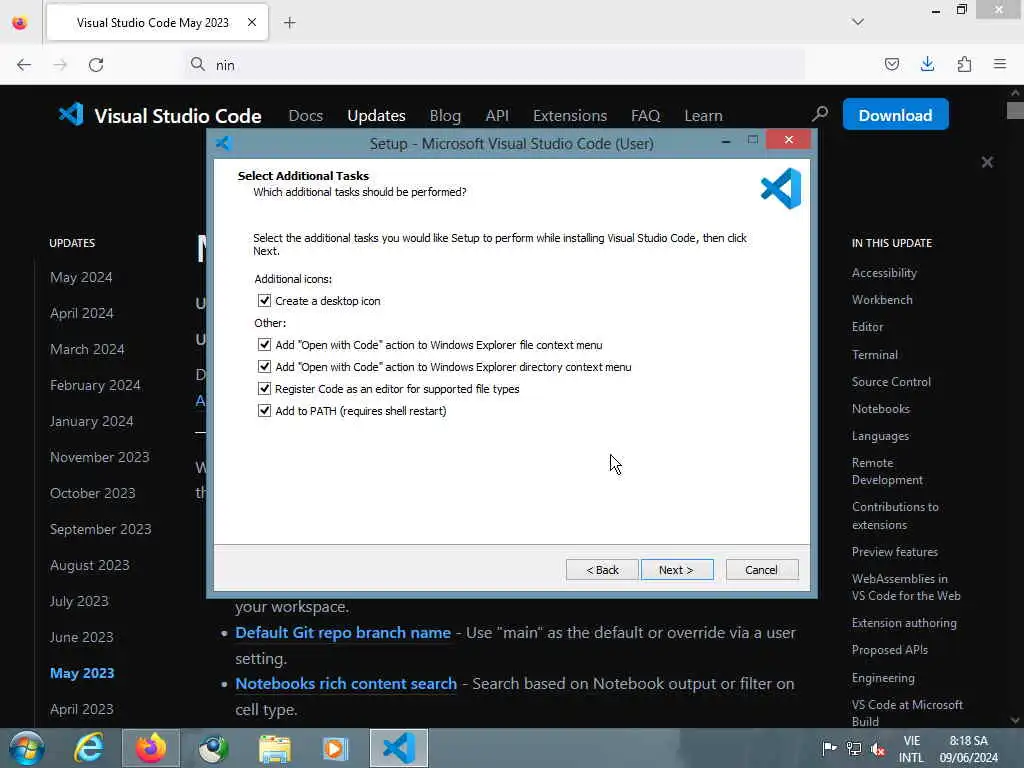Open media player taskbar icon

336,748
